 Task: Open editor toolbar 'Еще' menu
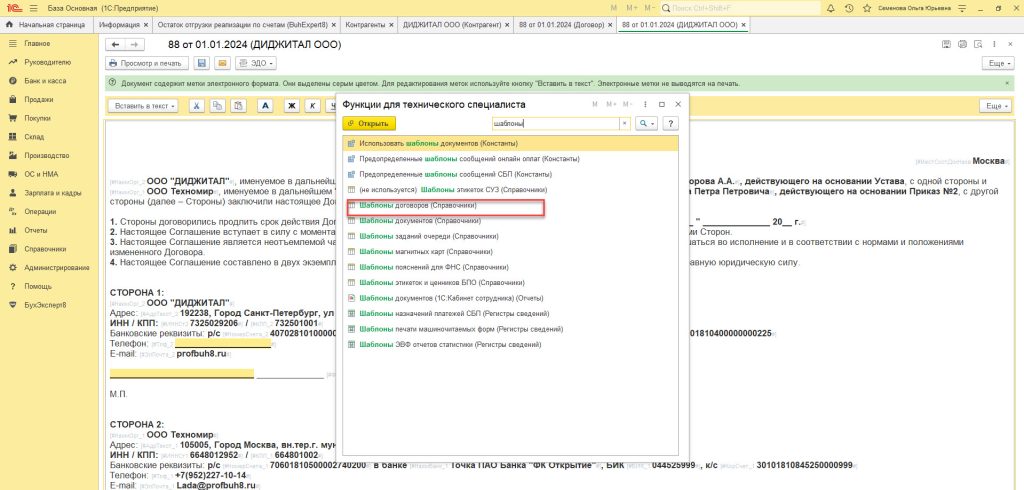pos(995,106)
